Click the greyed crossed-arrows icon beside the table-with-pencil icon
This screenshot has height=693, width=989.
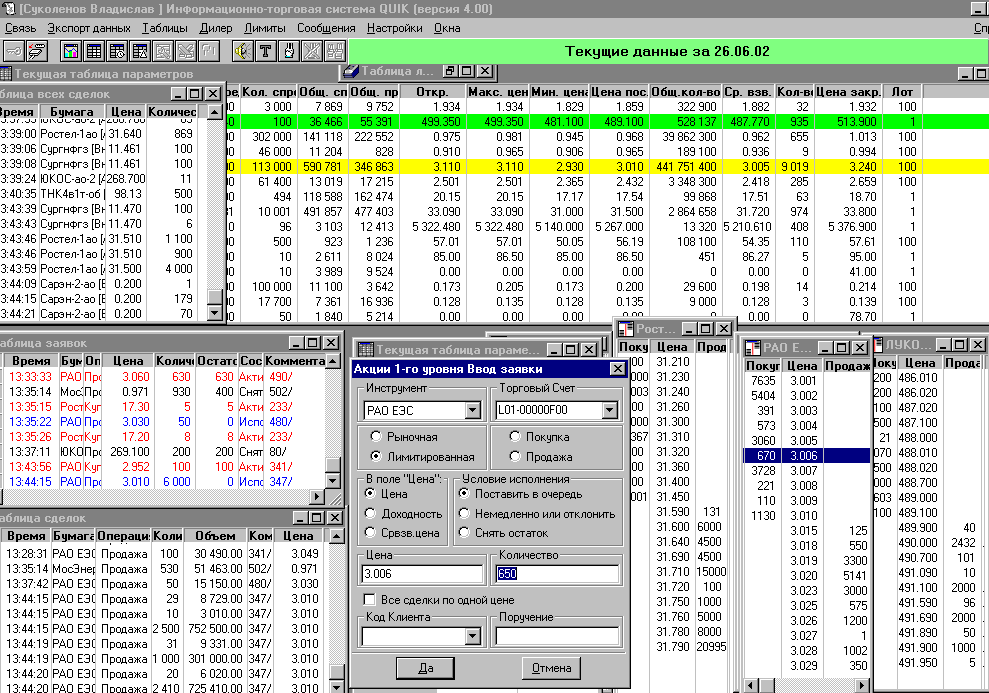186,50
